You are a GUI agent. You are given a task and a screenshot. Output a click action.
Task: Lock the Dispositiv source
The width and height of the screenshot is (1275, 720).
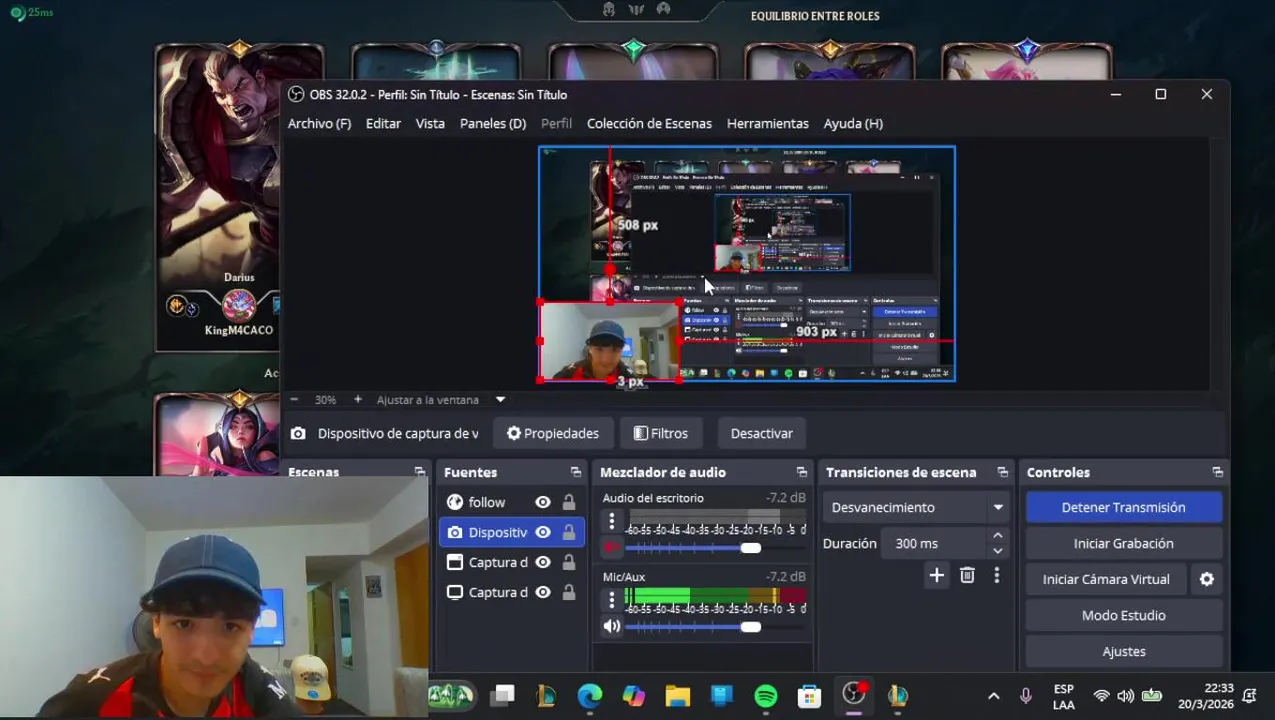[x=568, y=532]
